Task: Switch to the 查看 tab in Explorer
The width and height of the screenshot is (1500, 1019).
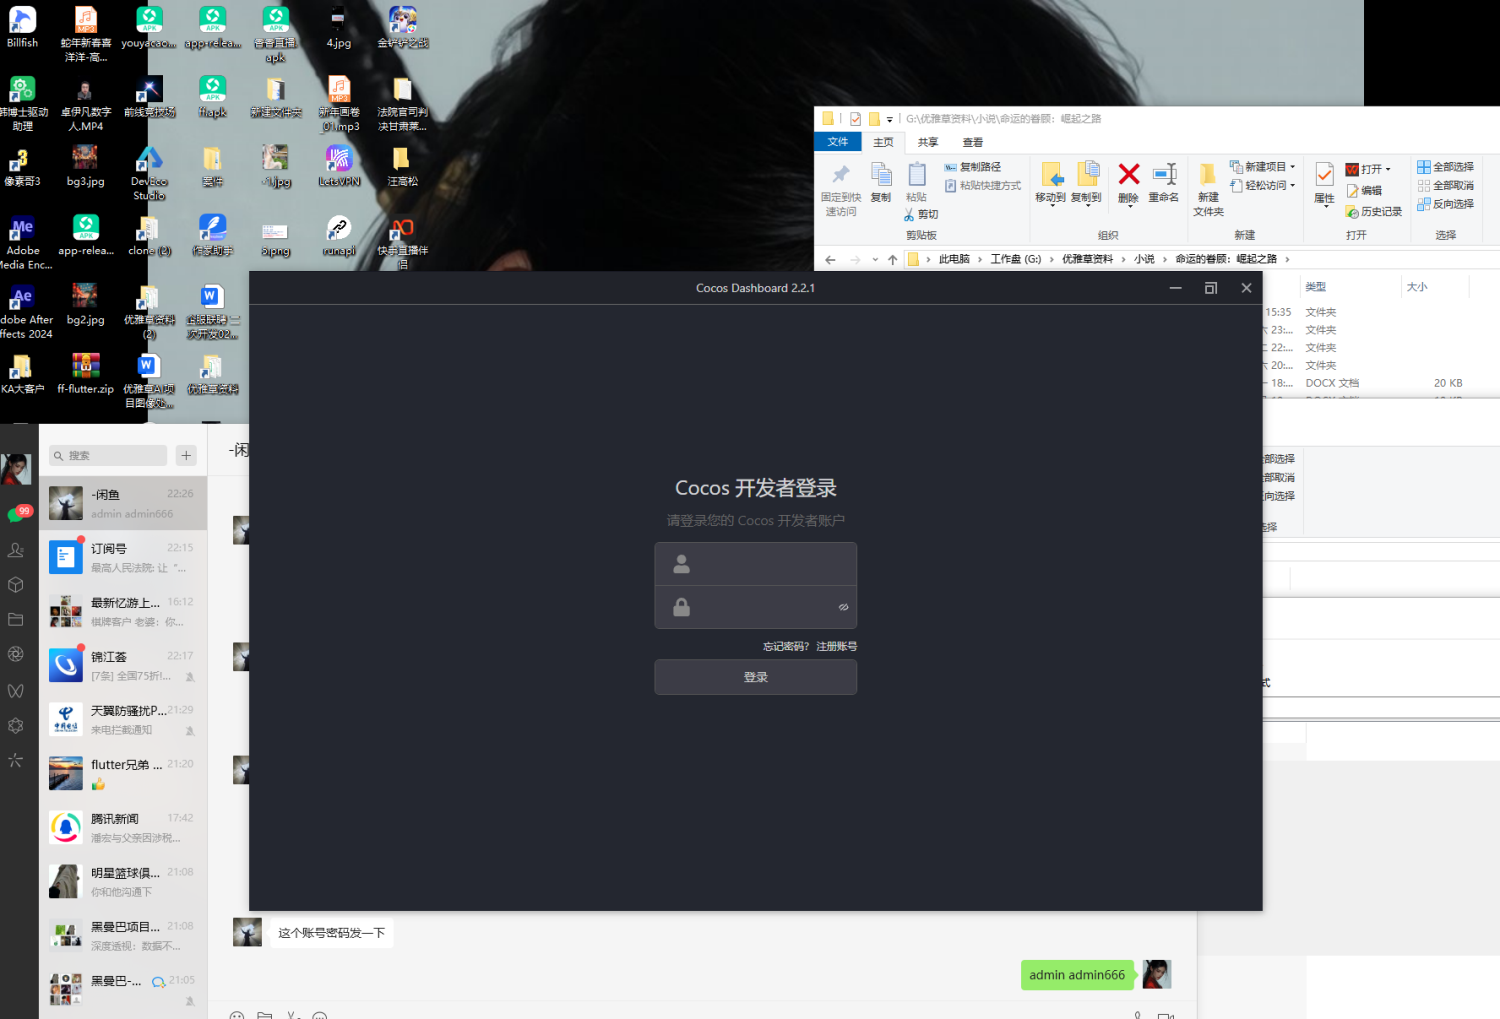Action: pyautogui.click(x=971, y=141)
